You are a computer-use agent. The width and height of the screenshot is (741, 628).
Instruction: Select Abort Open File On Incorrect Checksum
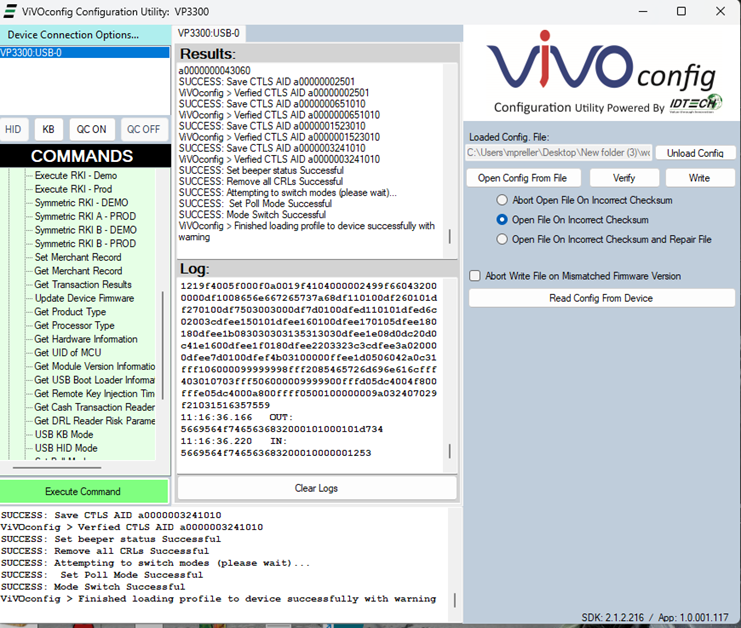[503, 200]
